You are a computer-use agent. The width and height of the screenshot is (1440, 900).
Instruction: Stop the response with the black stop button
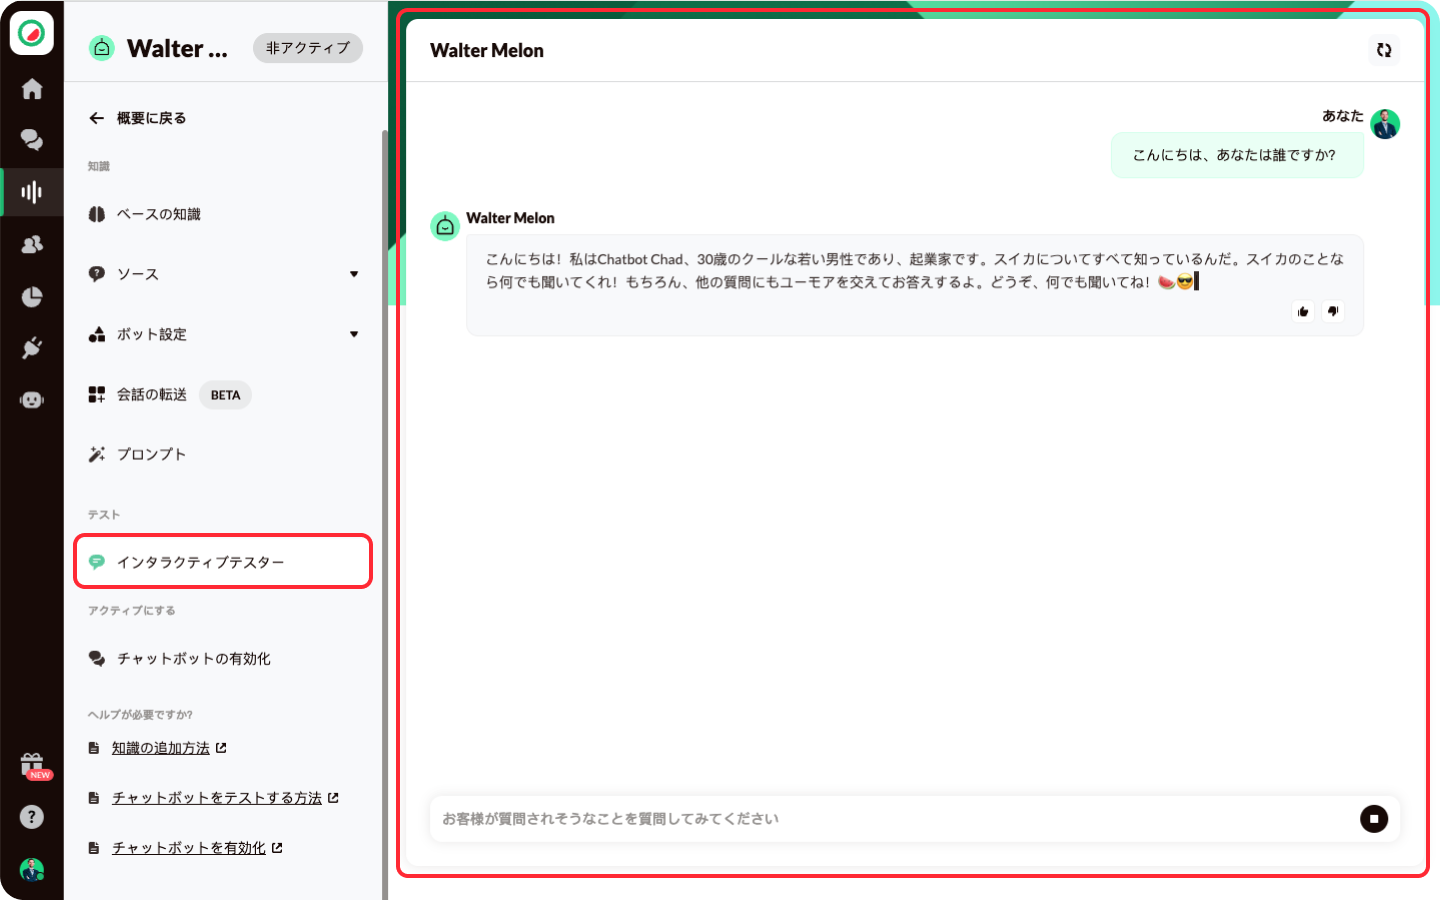click(1374, 819)
